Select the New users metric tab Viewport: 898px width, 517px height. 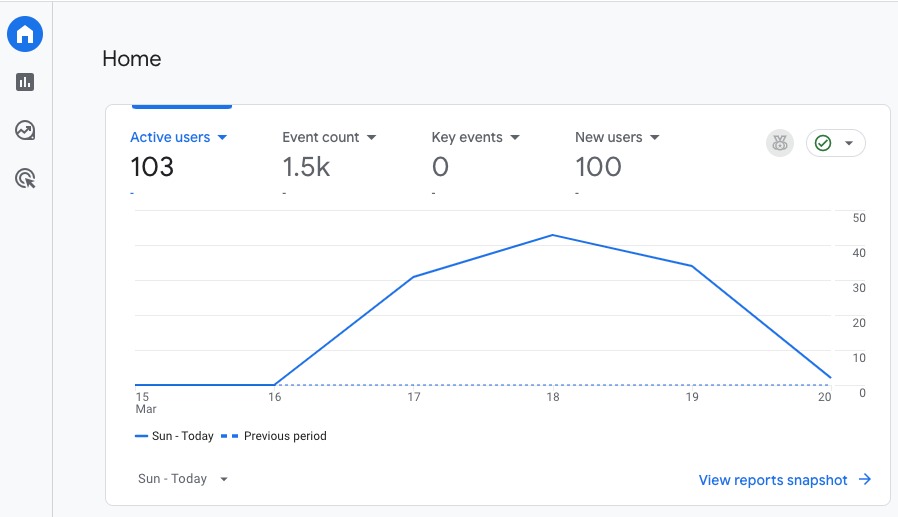pos(608,137)
